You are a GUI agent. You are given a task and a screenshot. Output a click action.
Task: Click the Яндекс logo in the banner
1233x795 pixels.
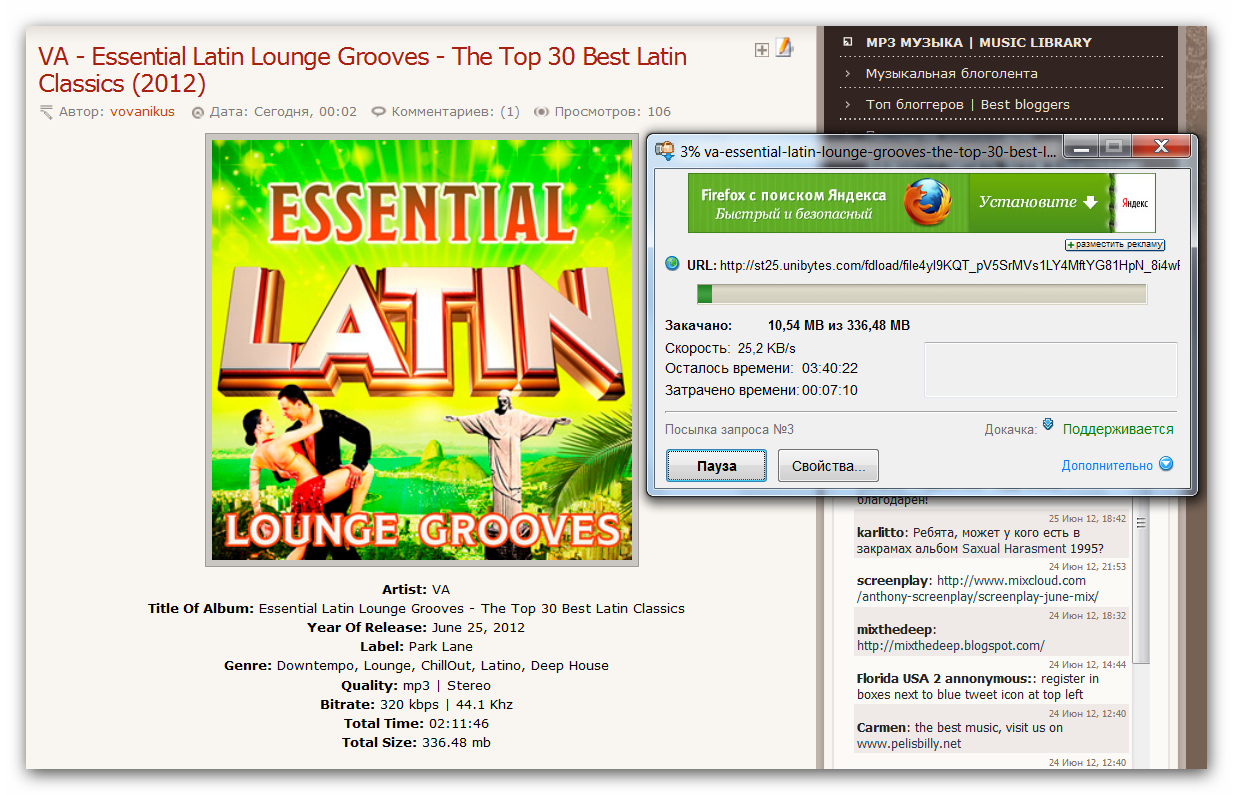[1135, 203]
